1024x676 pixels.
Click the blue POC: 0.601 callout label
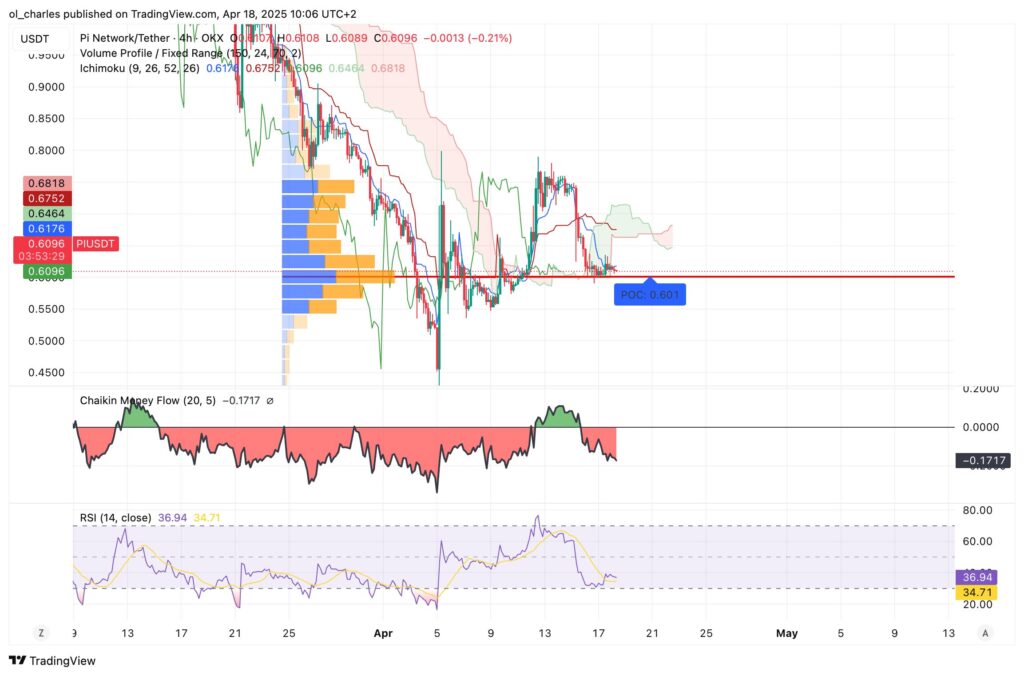coord(648,293)
